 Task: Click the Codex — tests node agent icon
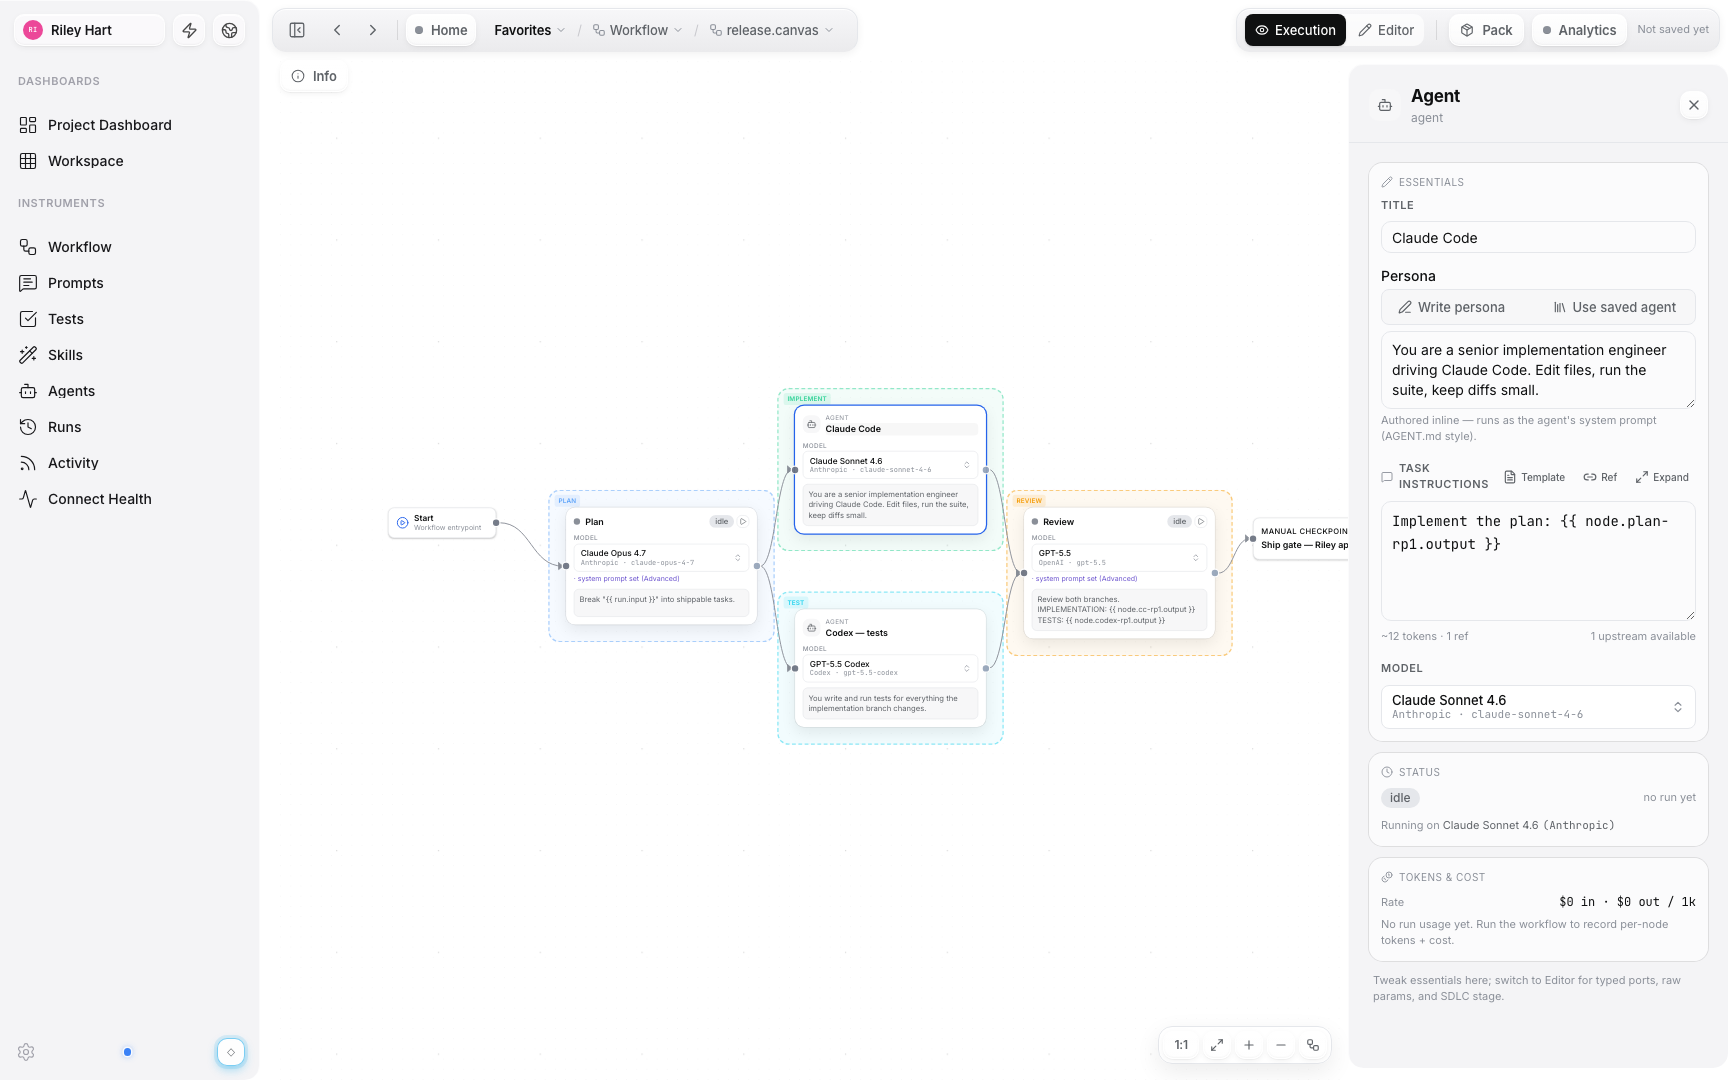(812, 628)
